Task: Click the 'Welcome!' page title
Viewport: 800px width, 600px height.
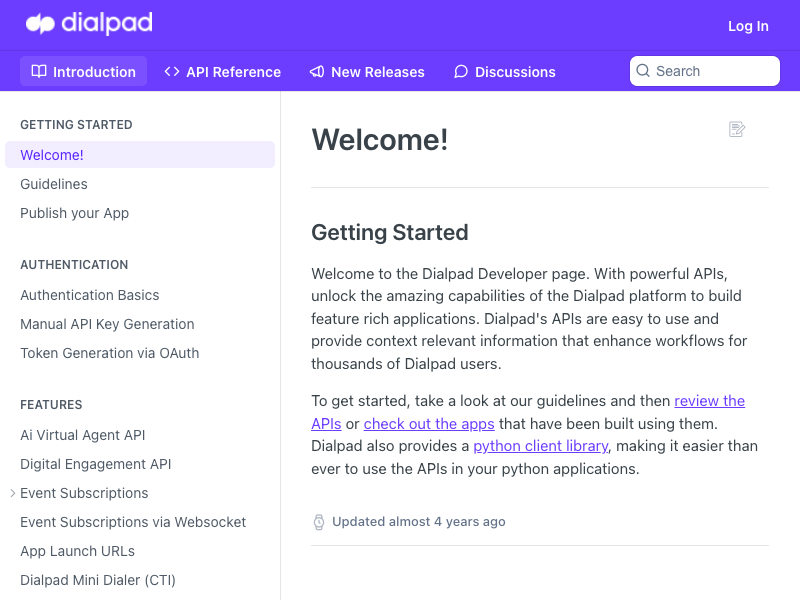Action: click(380, 139)
